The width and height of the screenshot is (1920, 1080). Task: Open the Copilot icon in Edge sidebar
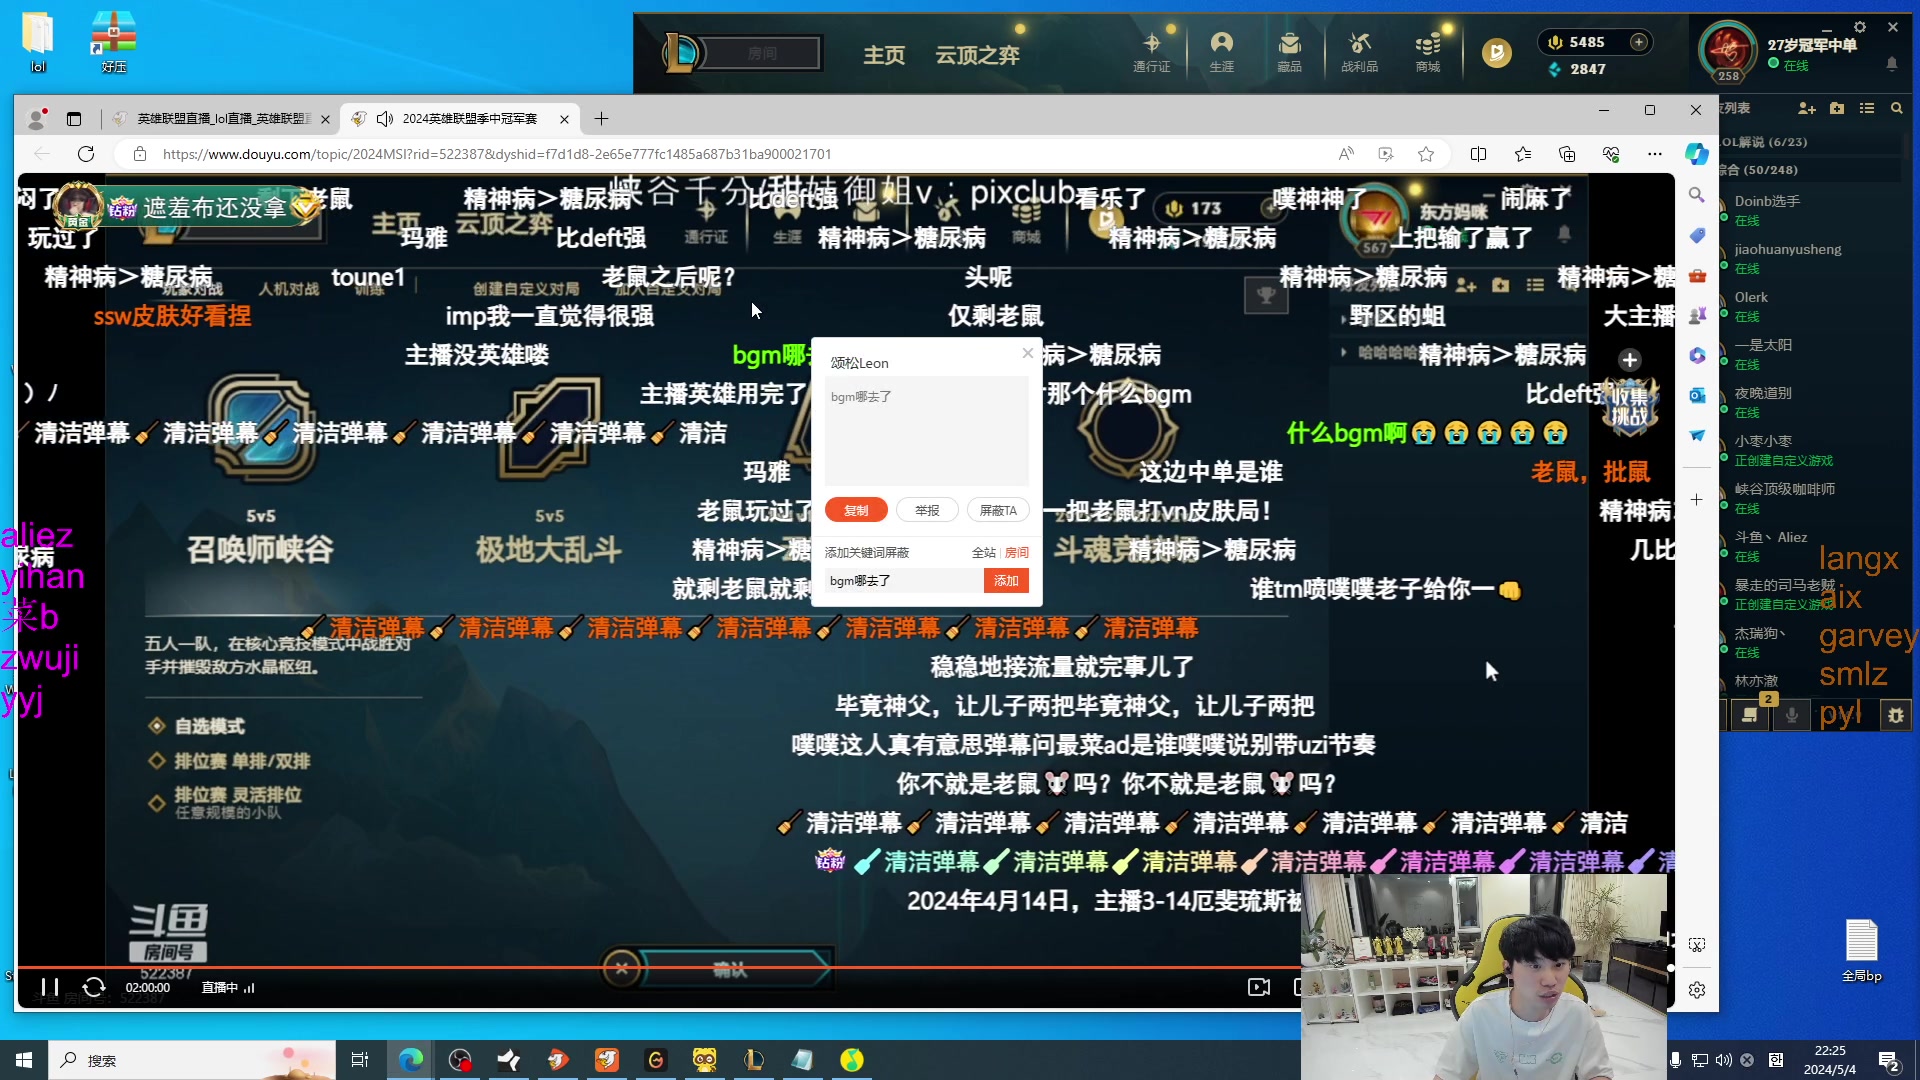click(x=1697, y=154)
